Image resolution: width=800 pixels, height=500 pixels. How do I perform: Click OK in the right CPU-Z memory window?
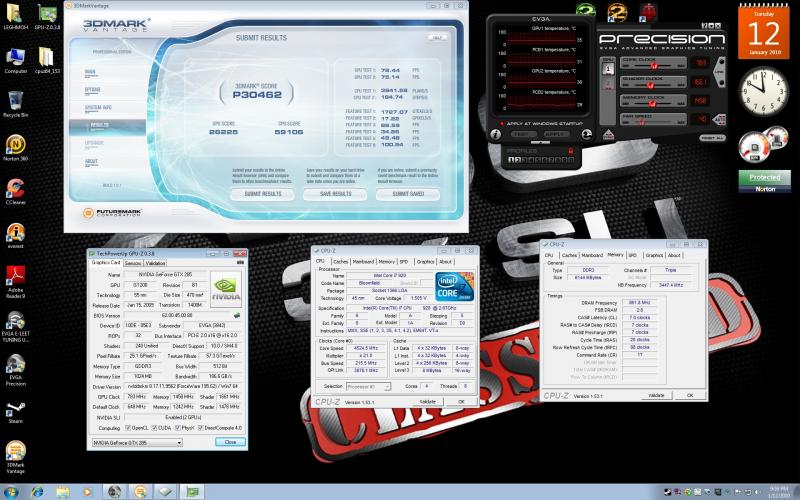pyautogui.click(x=690, y=395)
